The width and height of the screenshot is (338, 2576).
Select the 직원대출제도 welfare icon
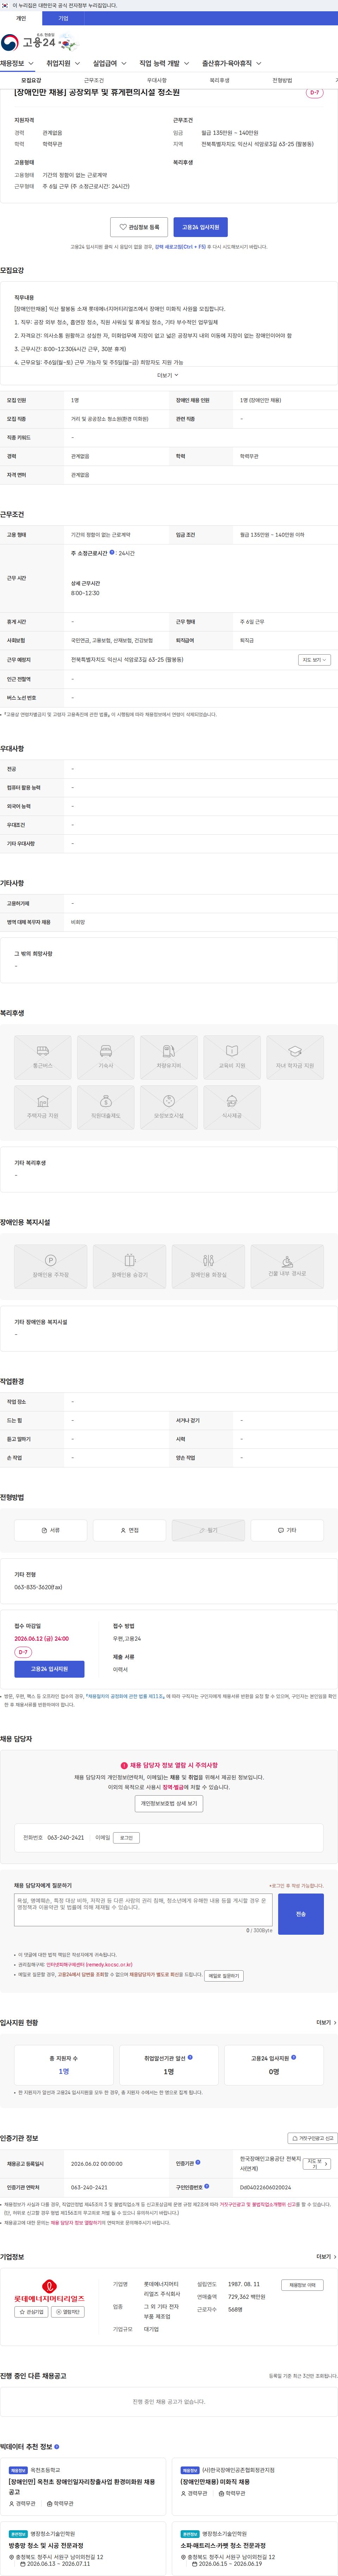click(x=106, y=1107)
